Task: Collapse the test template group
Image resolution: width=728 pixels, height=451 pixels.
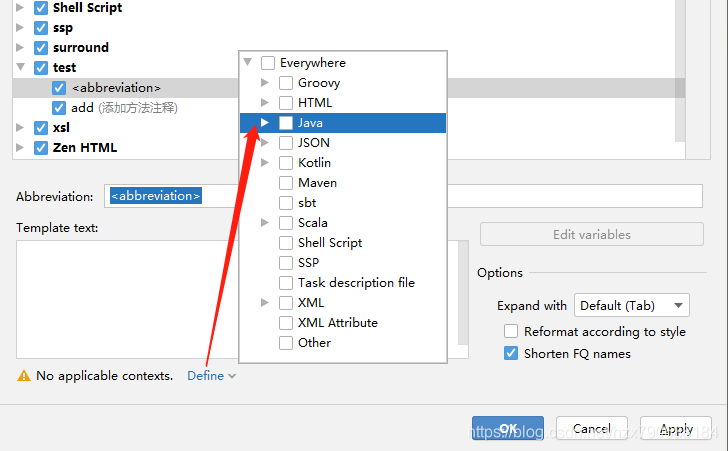Action: pyautogui.click(x=20, y=68)
